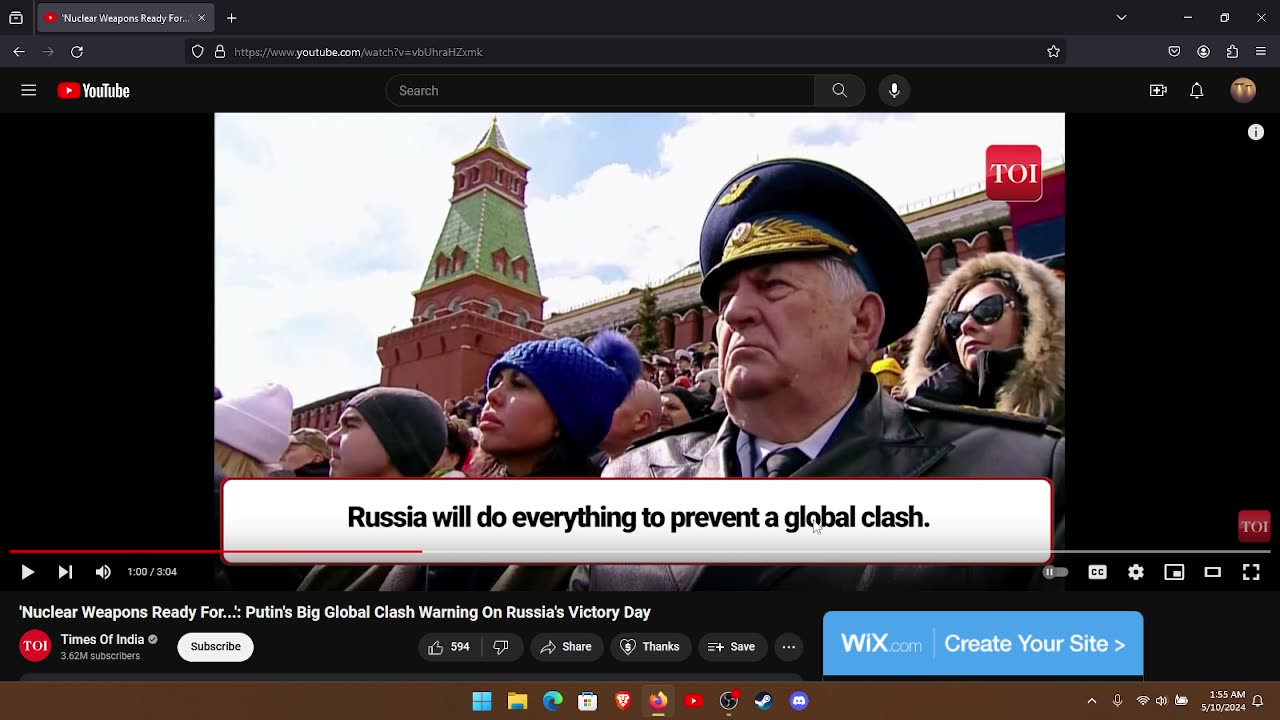Click the search magnifier button

(839, 91)
